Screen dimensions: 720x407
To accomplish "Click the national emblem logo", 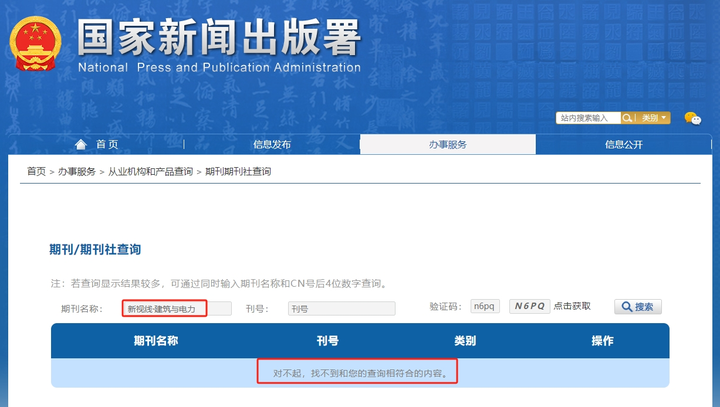I will coord(35,44).
